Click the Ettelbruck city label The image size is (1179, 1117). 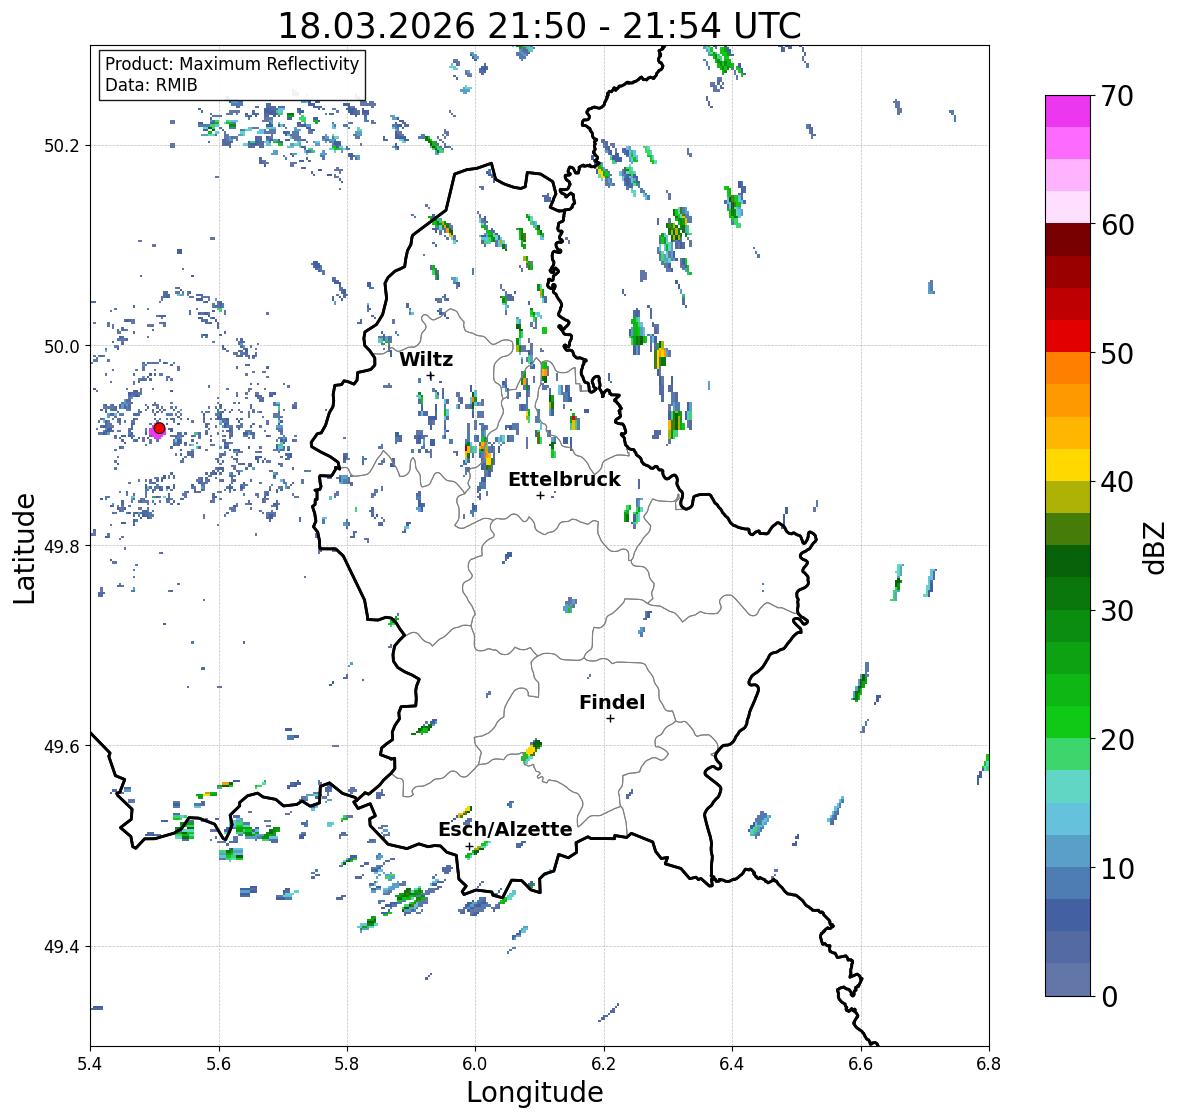pyautogui.click(x=564, y=480)
